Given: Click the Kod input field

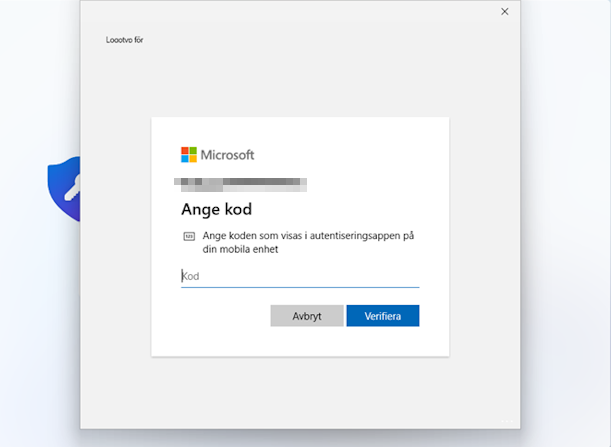Looking at the screenshot, I should coord(300,276).
